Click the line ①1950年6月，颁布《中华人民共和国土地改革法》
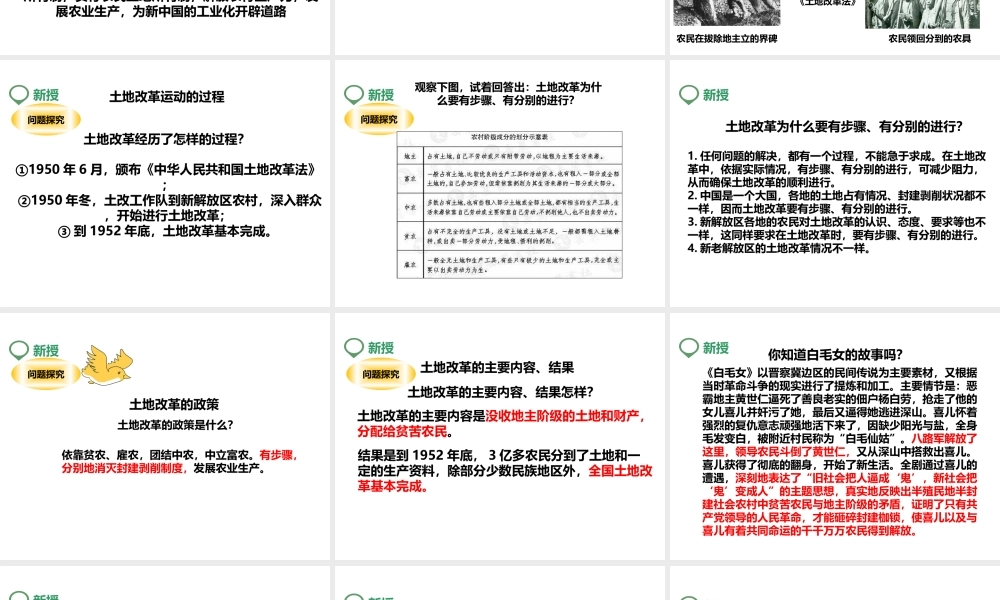The width and height of the screenshot is (1000, 600). [166, 170]
